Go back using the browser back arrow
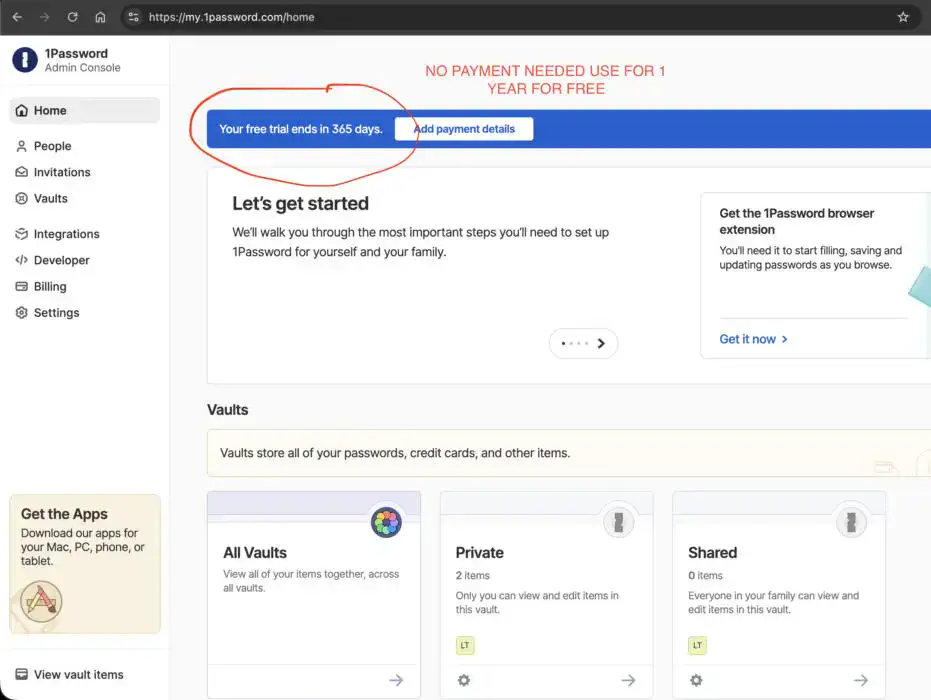This screenshot has height=700, width=931. click(x=17, y=17)
